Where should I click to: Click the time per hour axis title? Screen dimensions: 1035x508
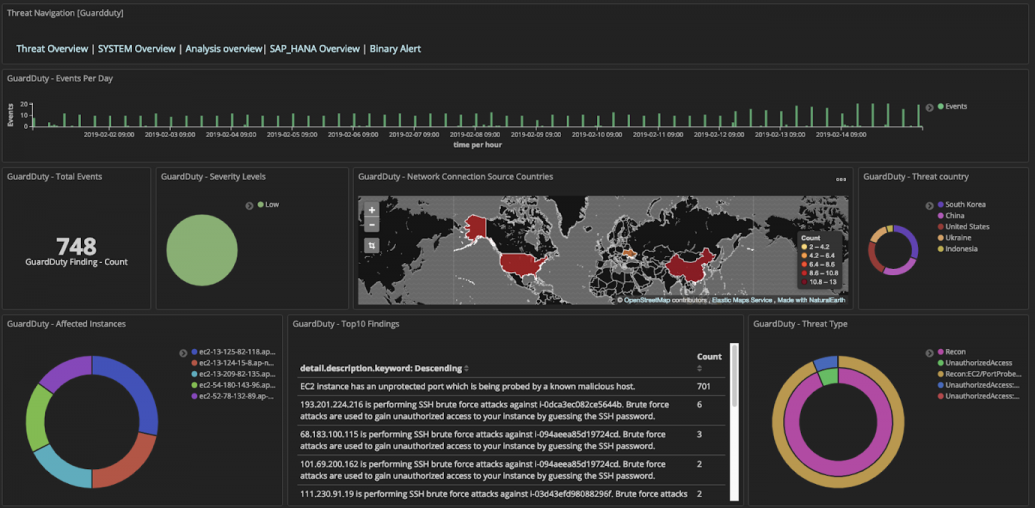tap(477, 144)
